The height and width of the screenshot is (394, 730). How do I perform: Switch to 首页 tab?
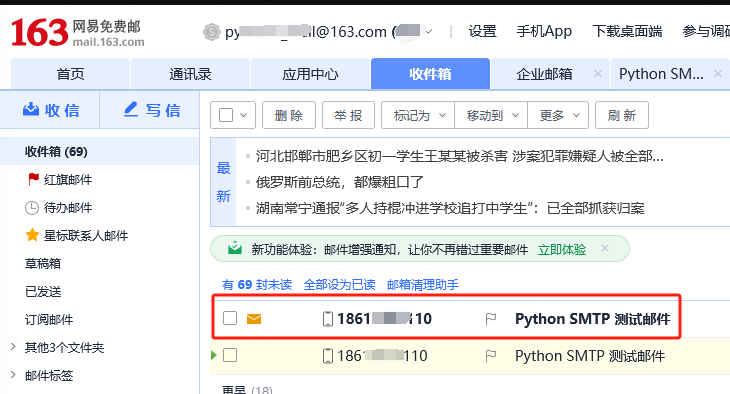coord(70,74)
